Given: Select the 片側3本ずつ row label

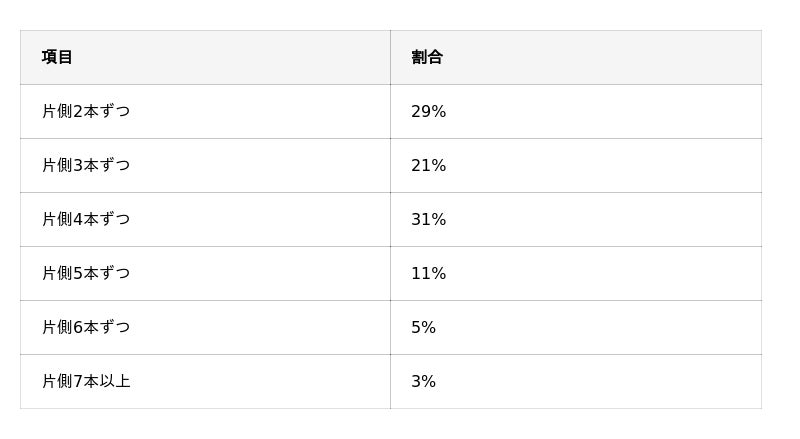Looking at the screenshot, I should click(x=86, y=165).
